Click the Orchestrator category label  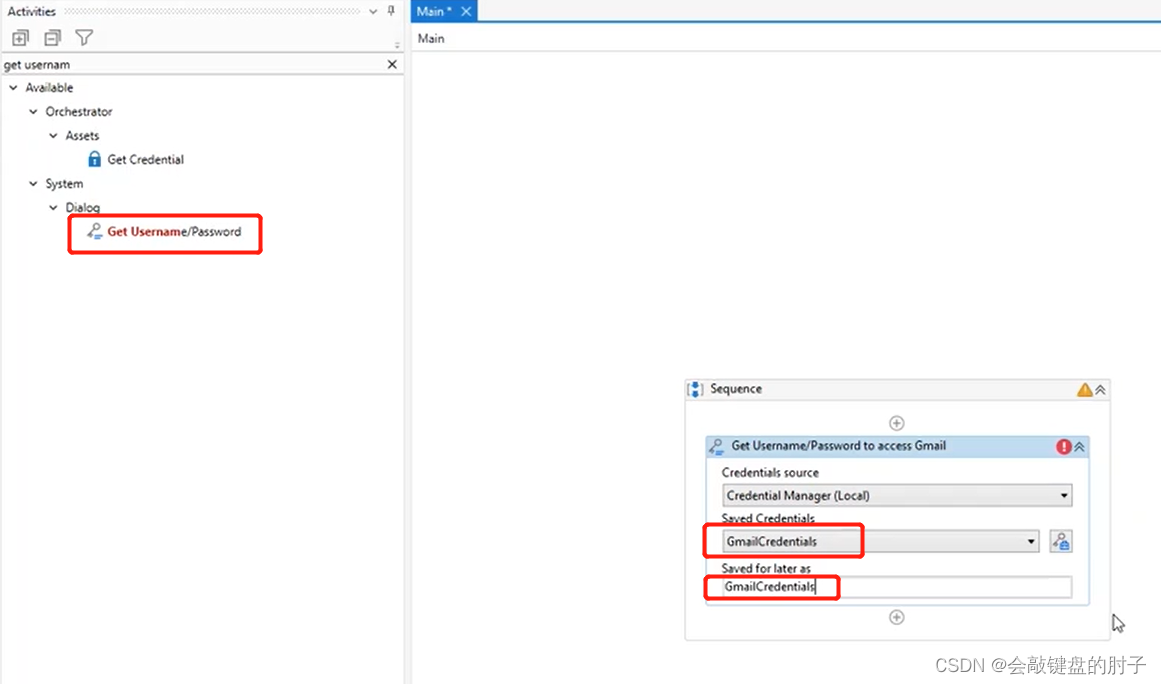tap(78, 112)
